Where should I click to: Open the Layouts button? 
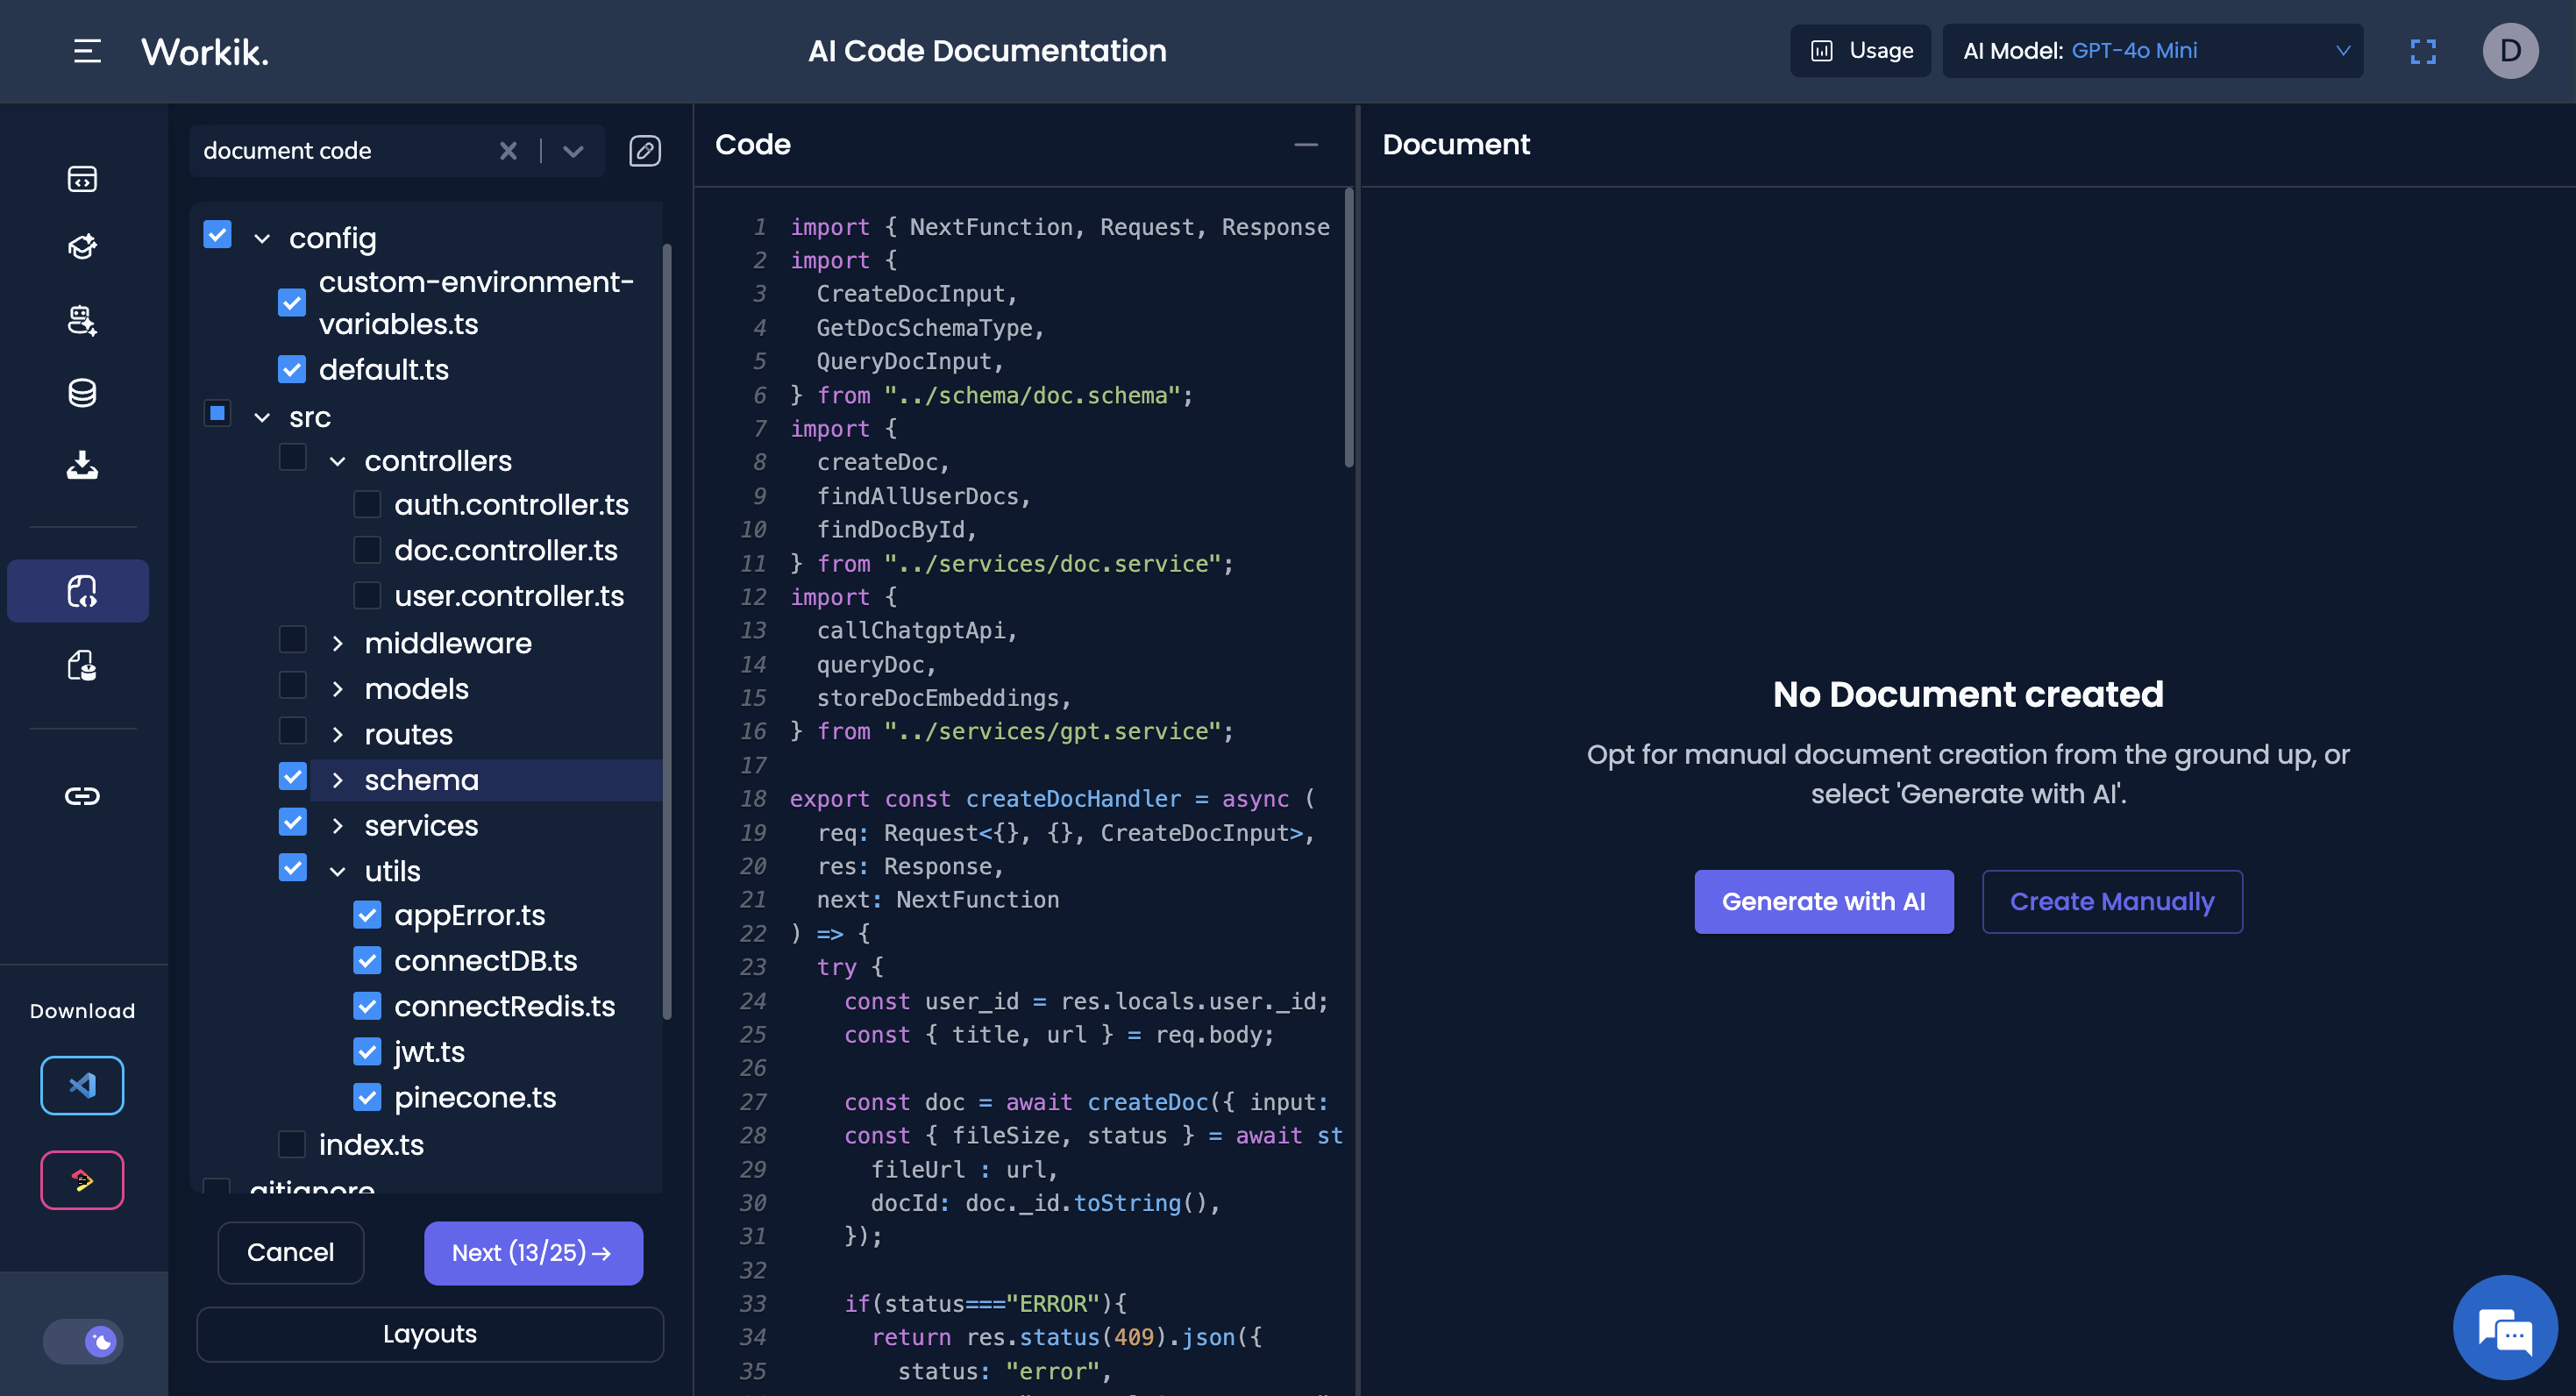click(430, 1334)
